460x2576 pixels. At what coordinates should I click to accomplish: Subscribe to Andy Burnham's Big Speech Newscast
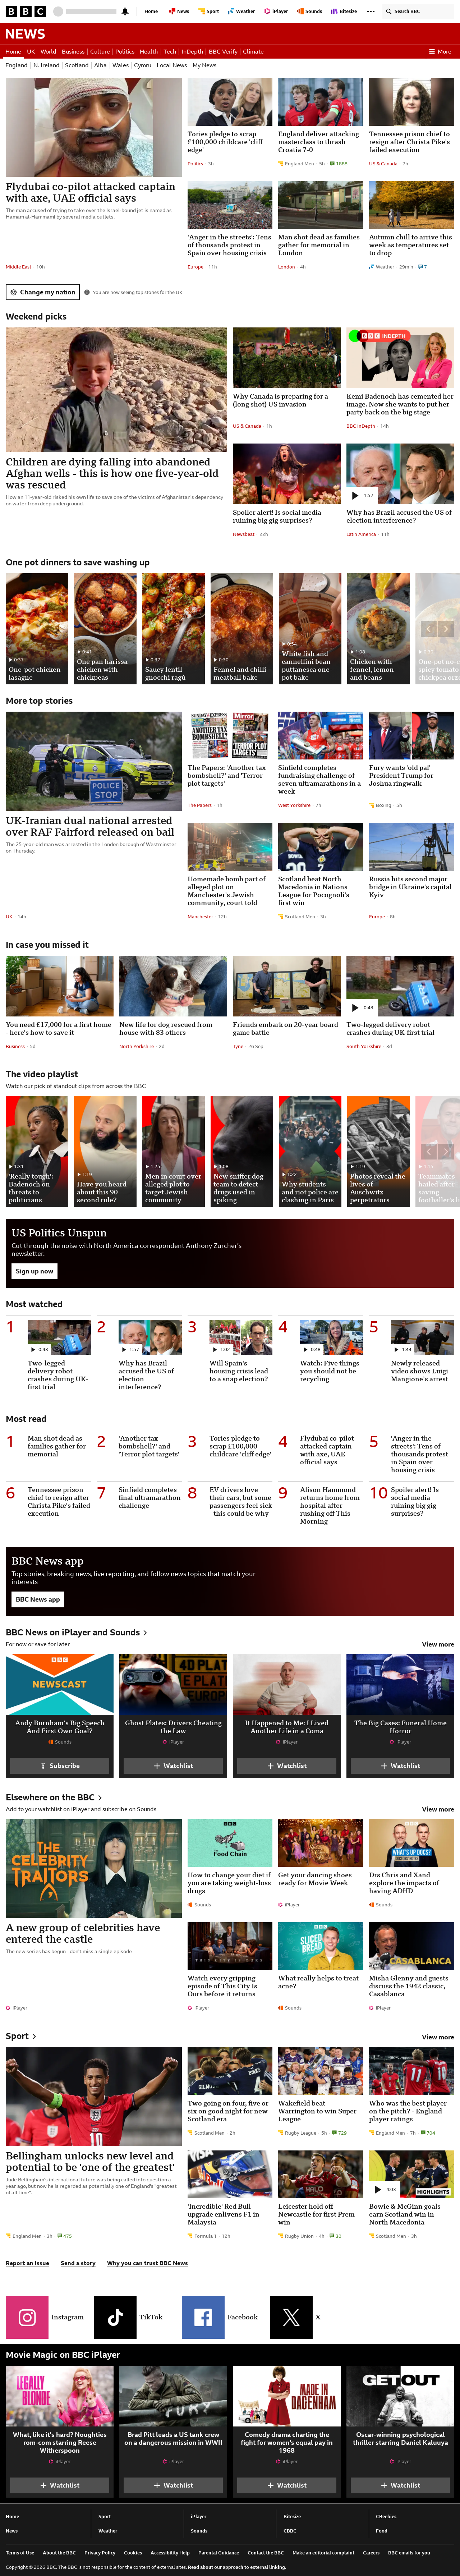coord(60,1766)
